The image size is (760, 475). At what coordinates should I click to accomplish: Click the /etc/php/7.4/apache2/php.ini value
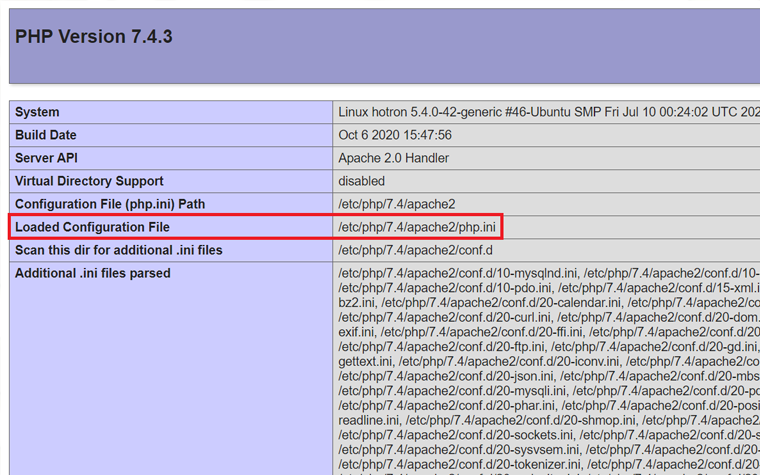click(x=417, y=227)
